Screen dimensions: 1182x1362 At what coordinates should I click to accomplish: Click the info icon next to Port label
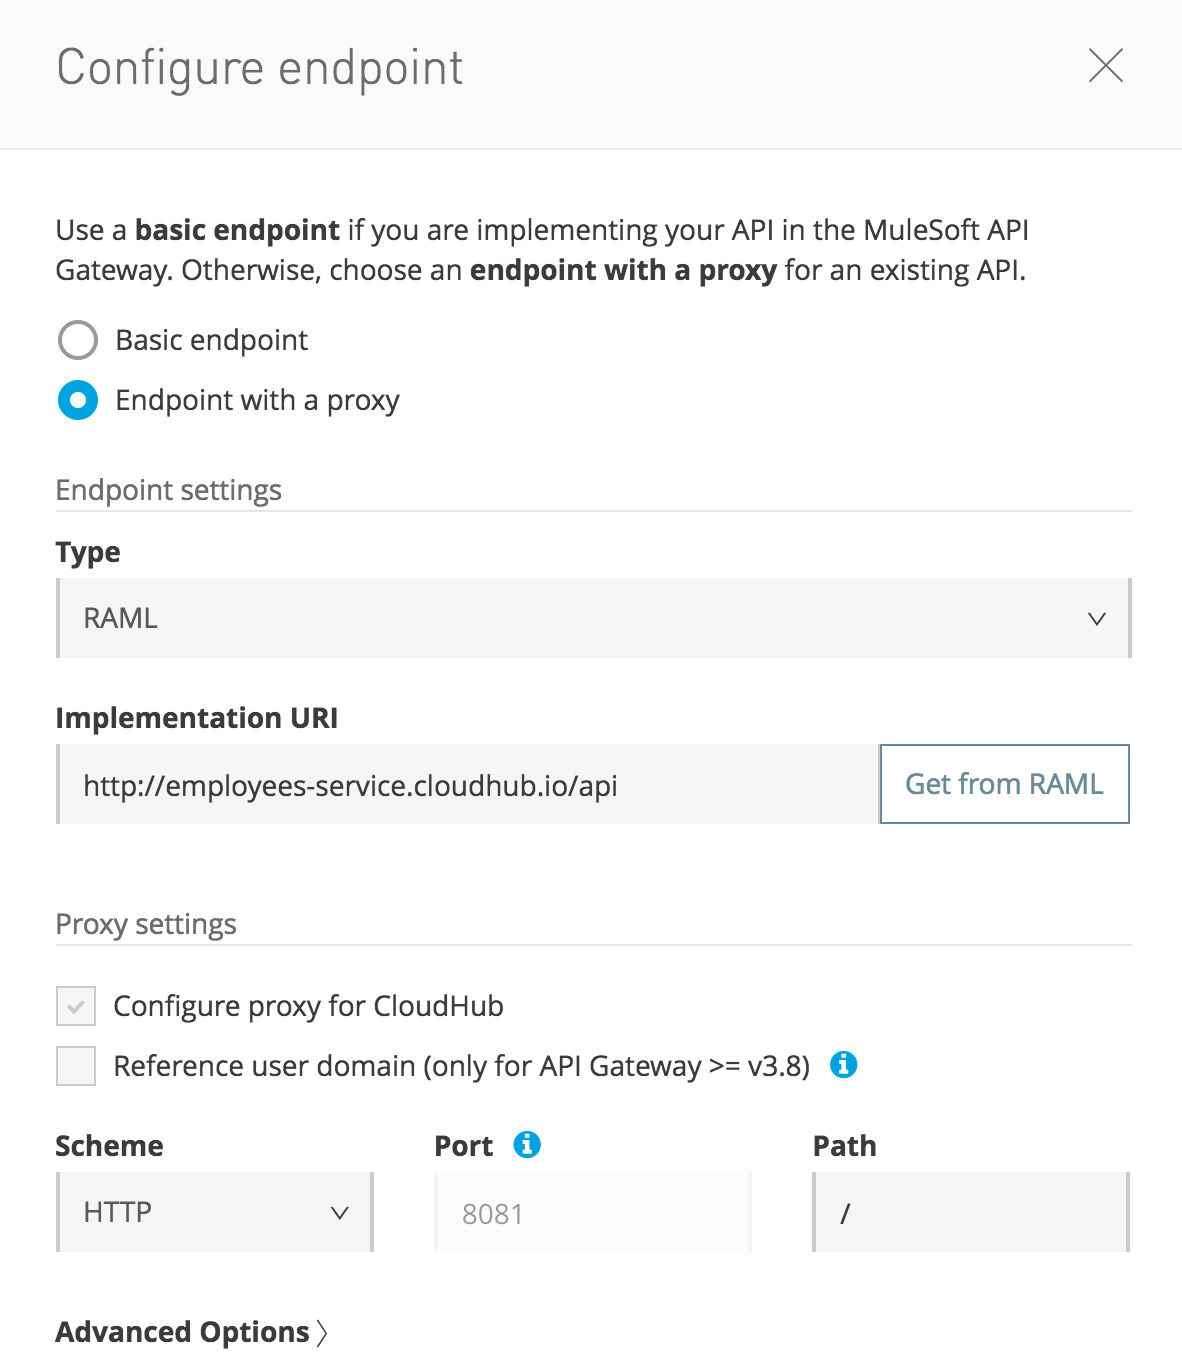pos(527,1145)
